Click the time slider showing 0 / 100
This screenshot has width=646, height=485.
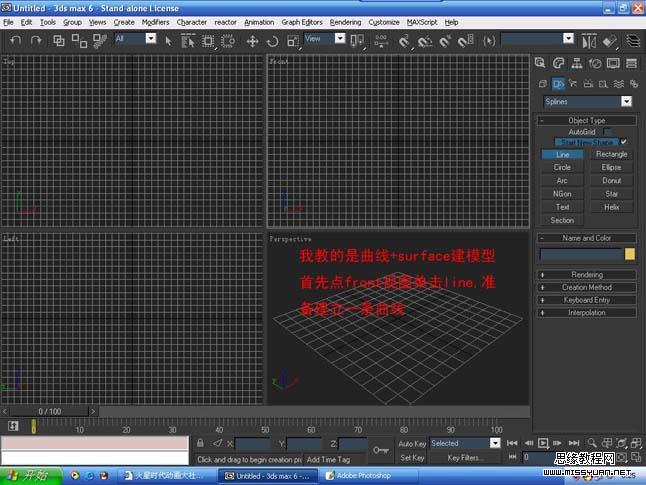(x=49, y=411)
